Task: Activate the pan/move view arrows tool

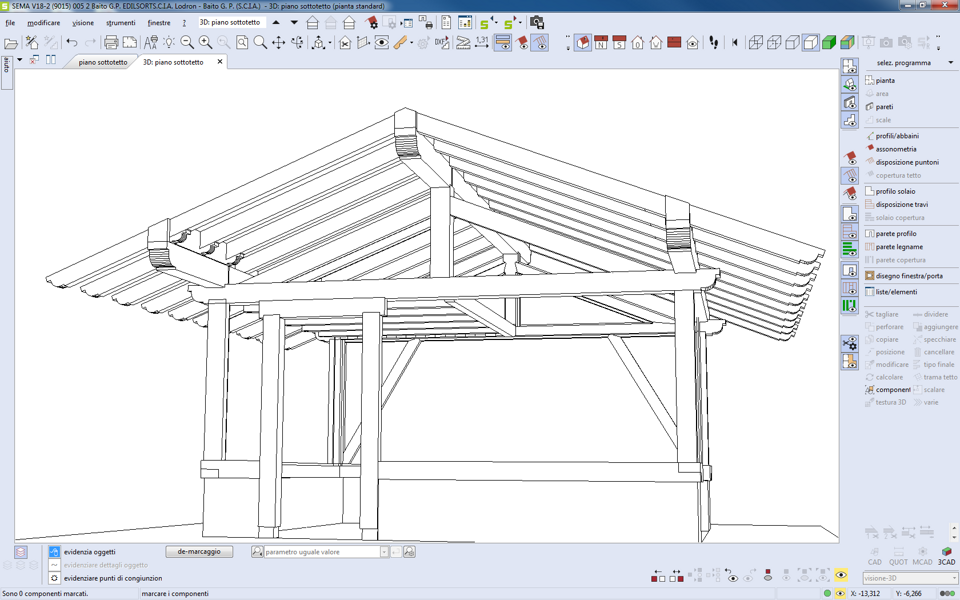Action: 279,43
